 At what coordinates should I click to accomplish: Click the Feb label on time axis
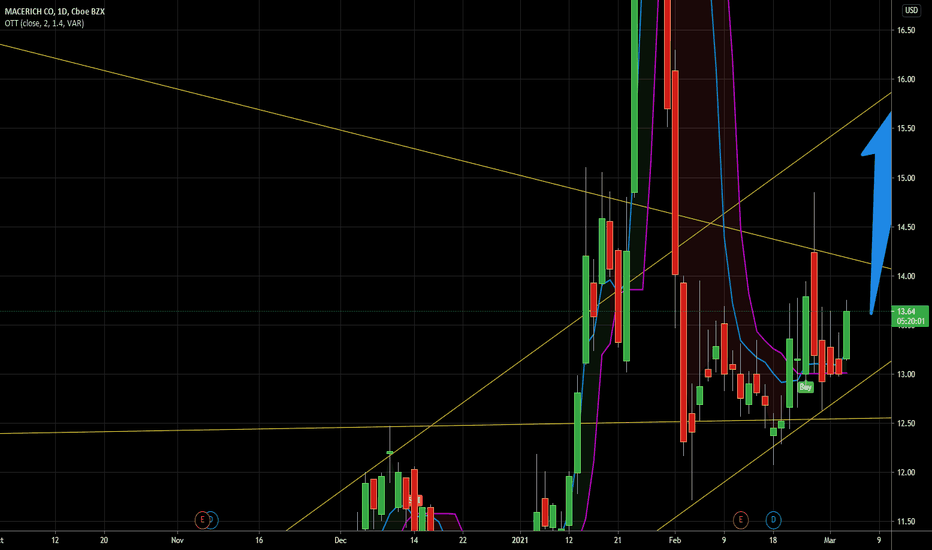coord(675,540)
